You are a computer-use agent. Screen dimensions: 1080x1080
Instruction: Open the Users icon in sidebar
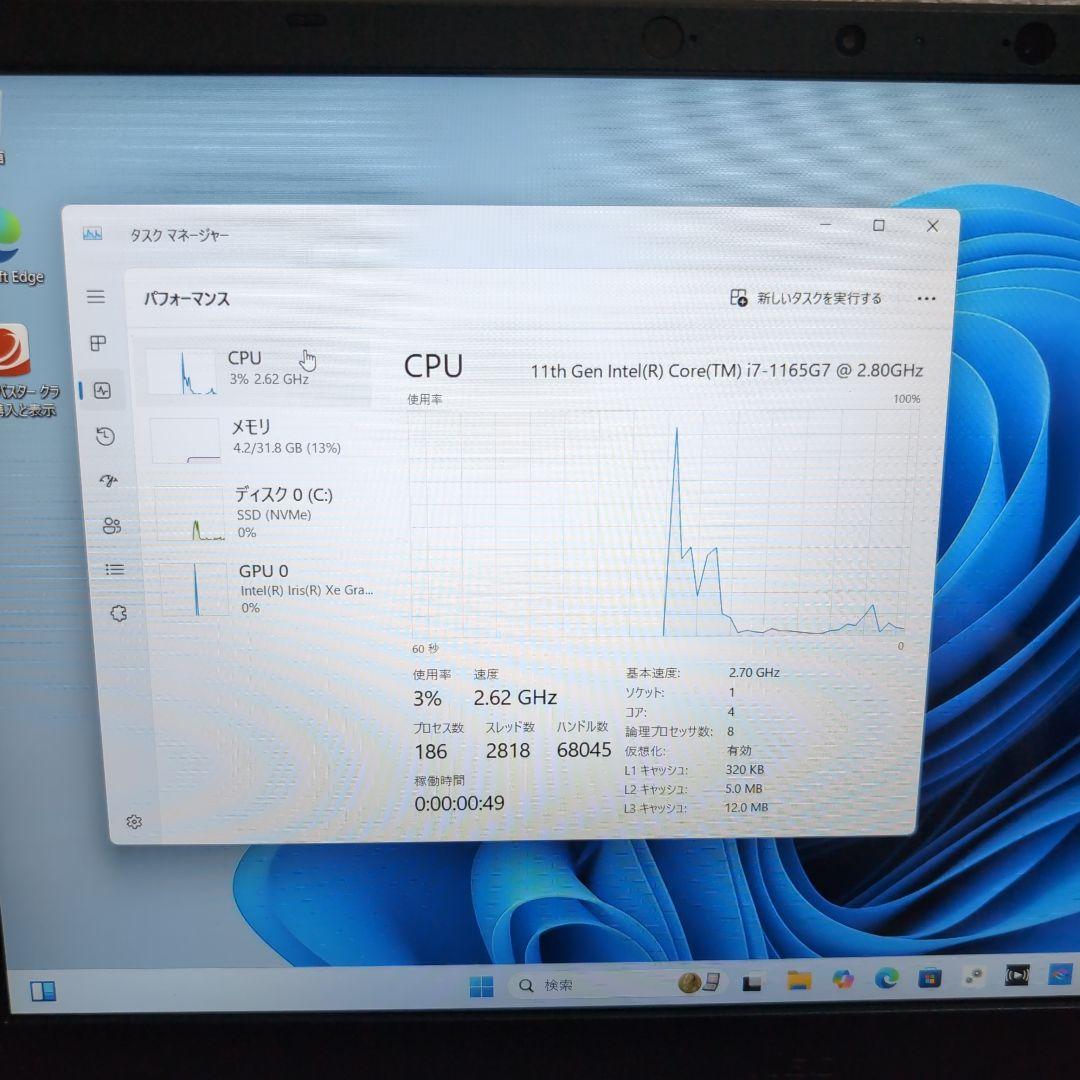[112, 526]
